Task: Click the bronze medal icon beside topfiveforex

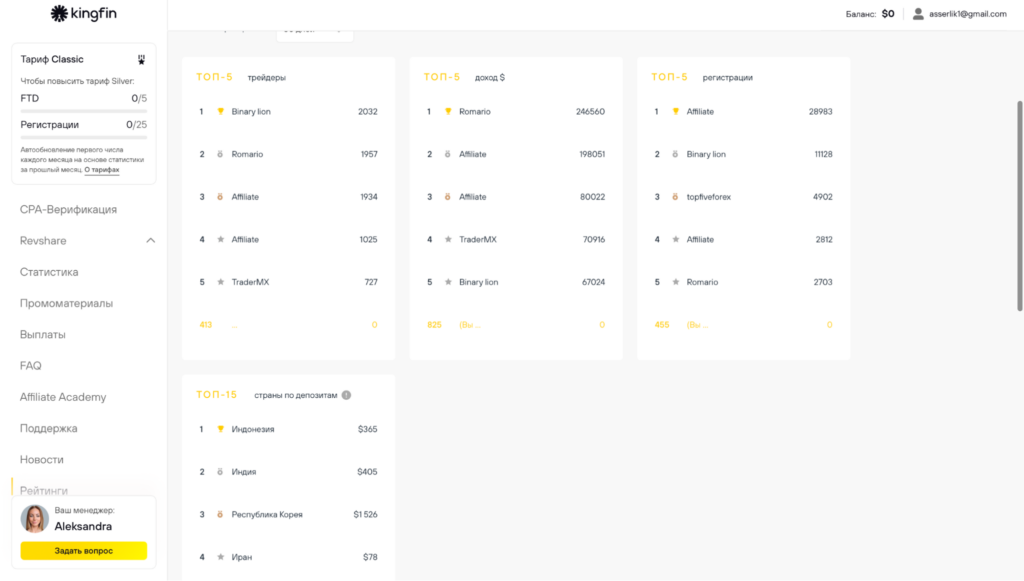Action: click(x=675, y=196)
